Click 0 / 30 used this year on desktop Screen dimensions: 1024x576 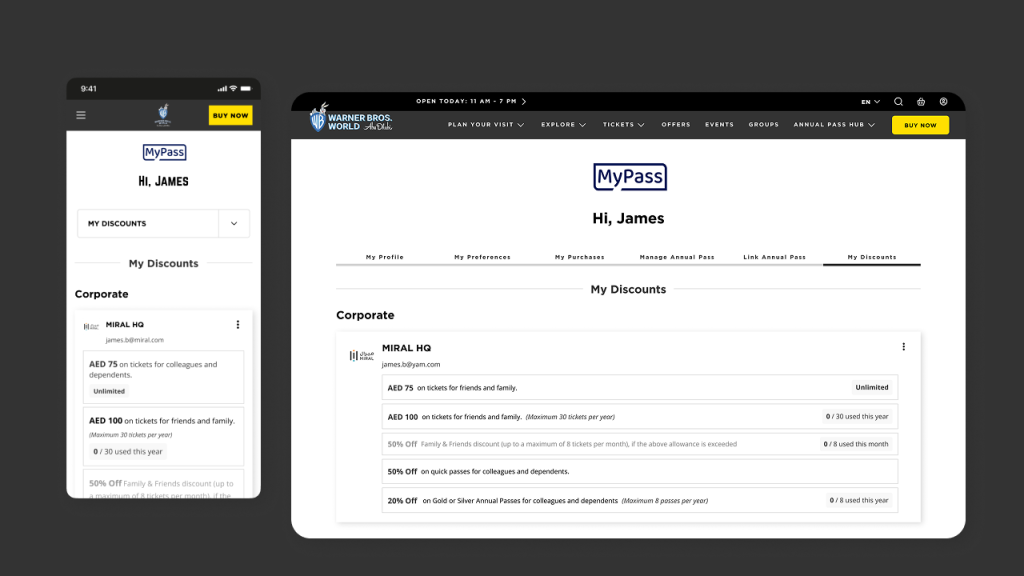pos(857,417)
